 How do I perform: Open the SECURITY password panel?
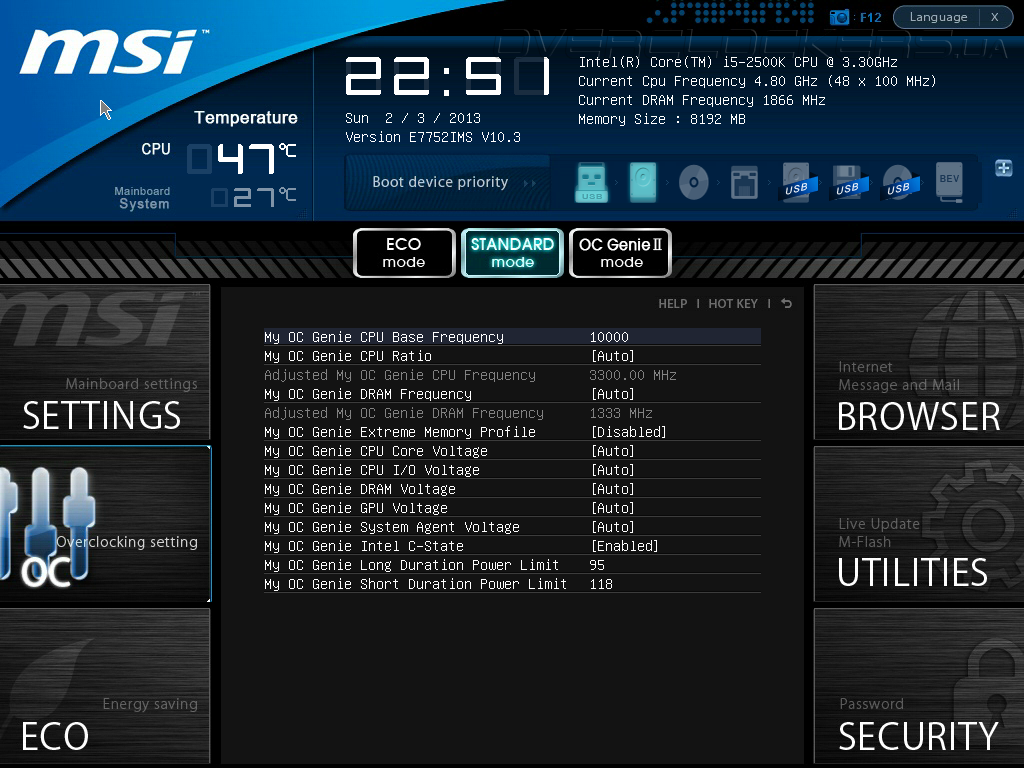919,686
